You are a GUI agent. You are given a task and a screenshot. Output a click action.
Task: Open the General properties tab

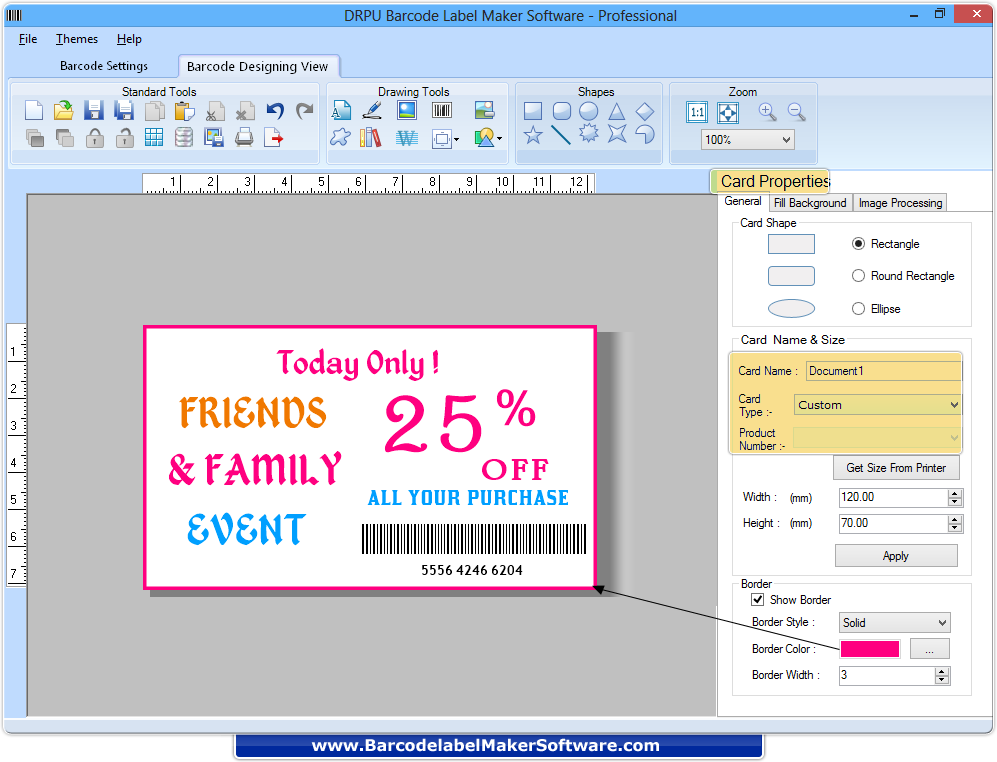tap(743, 202)
